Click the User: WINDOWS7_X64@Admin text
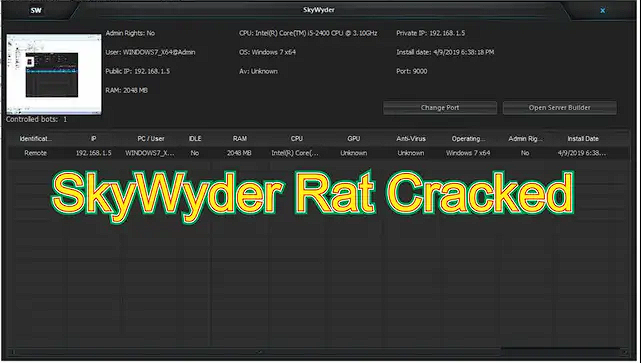This screenshot has width=641, height=363. tap(150, 52)
